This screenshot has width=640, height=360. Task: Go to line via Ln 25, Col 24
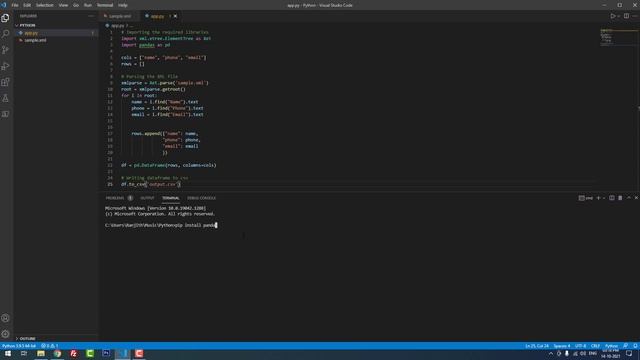(537, 346)
